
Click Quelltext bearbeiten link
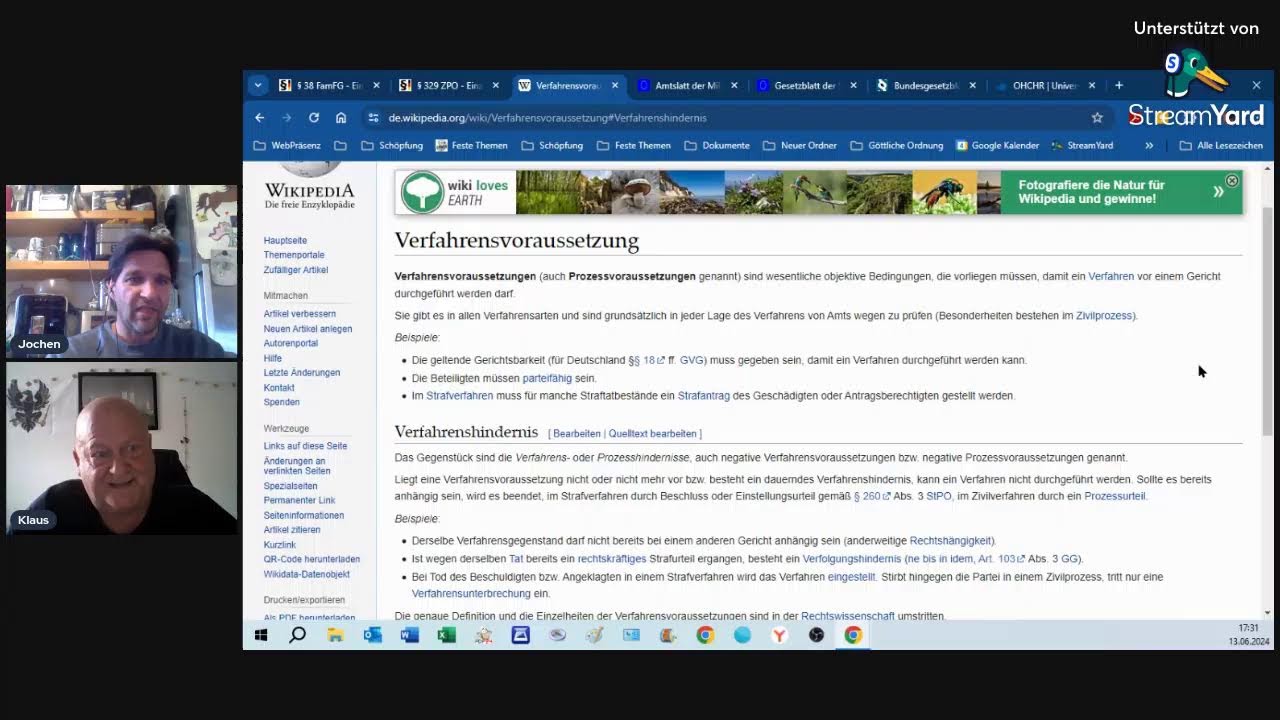tap(652, 434)
